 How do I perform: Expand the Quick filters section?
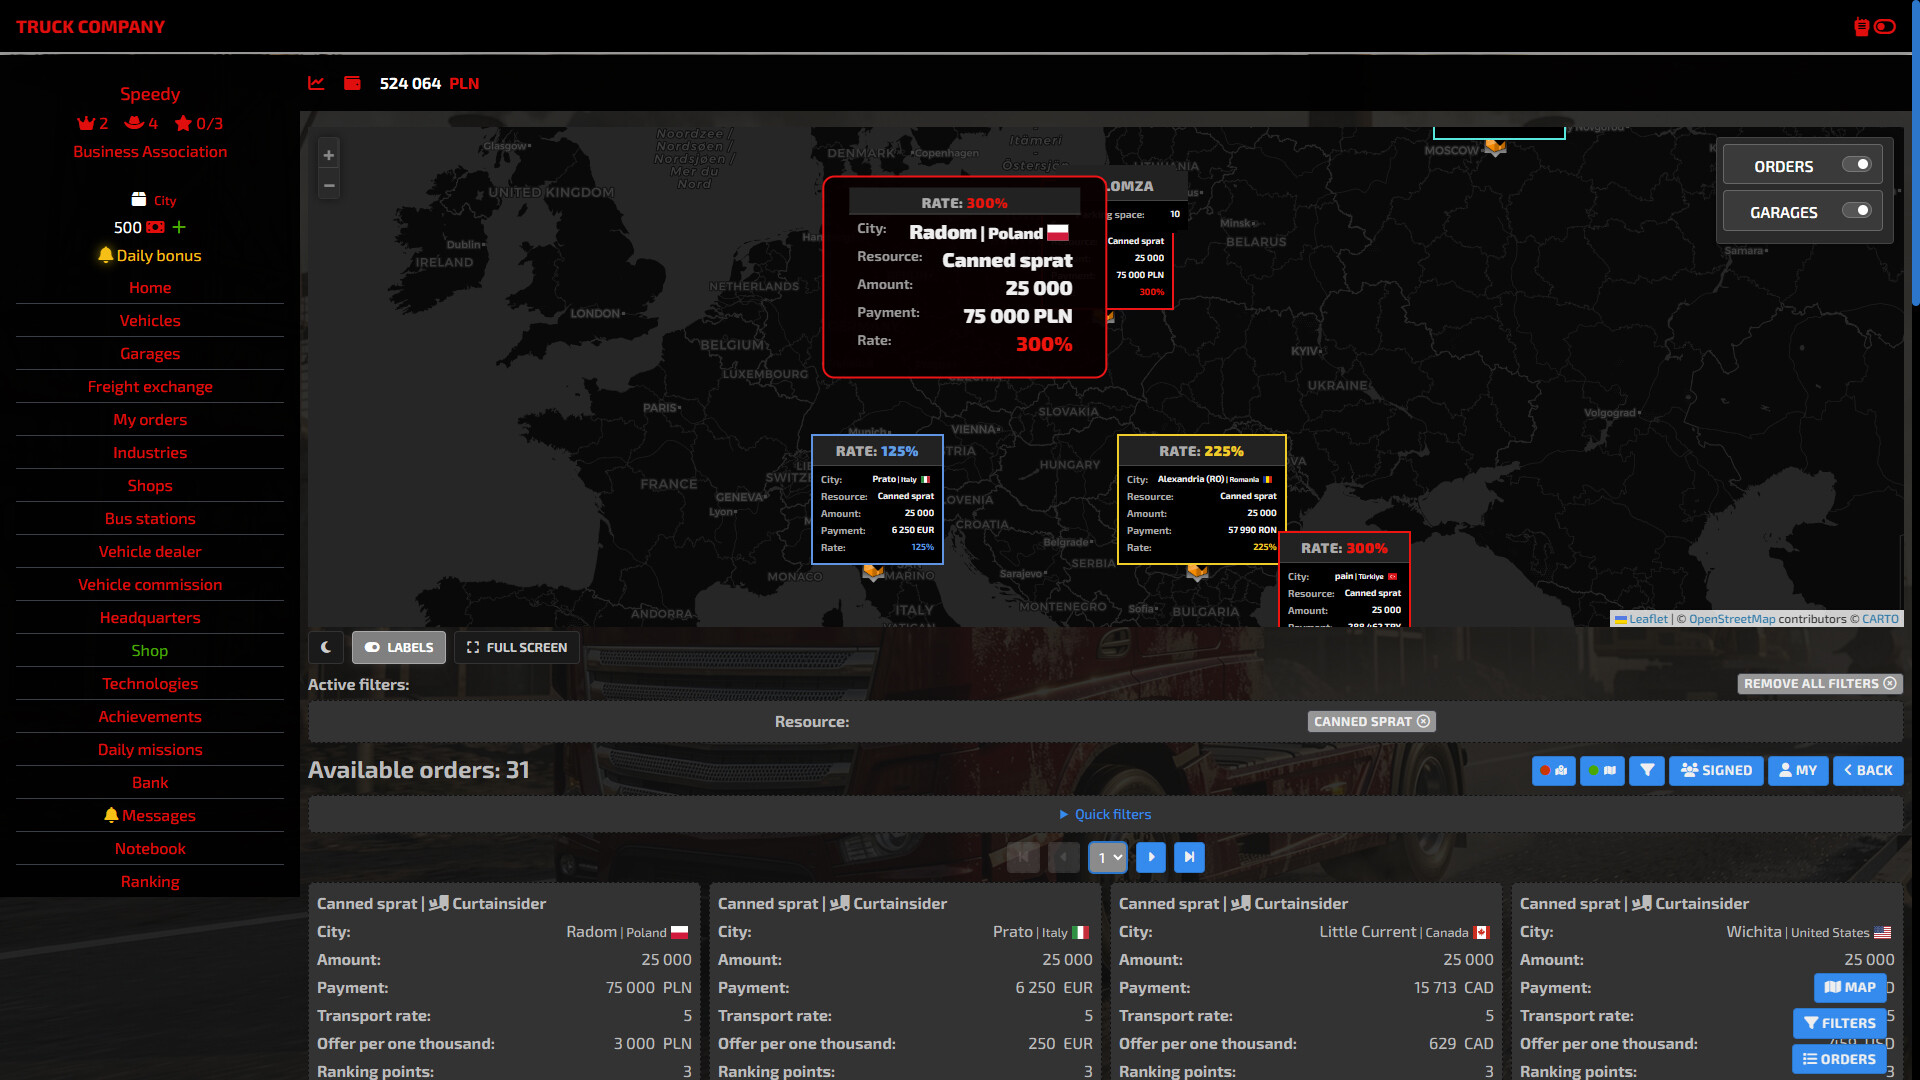(x=1105, y=814)
